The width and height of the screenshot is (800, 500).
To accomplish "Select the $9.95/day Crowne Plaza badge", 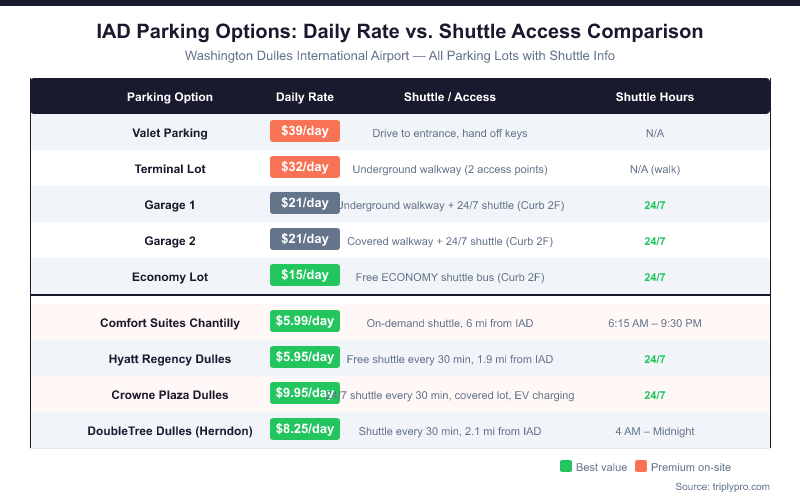I will (305, 393).
